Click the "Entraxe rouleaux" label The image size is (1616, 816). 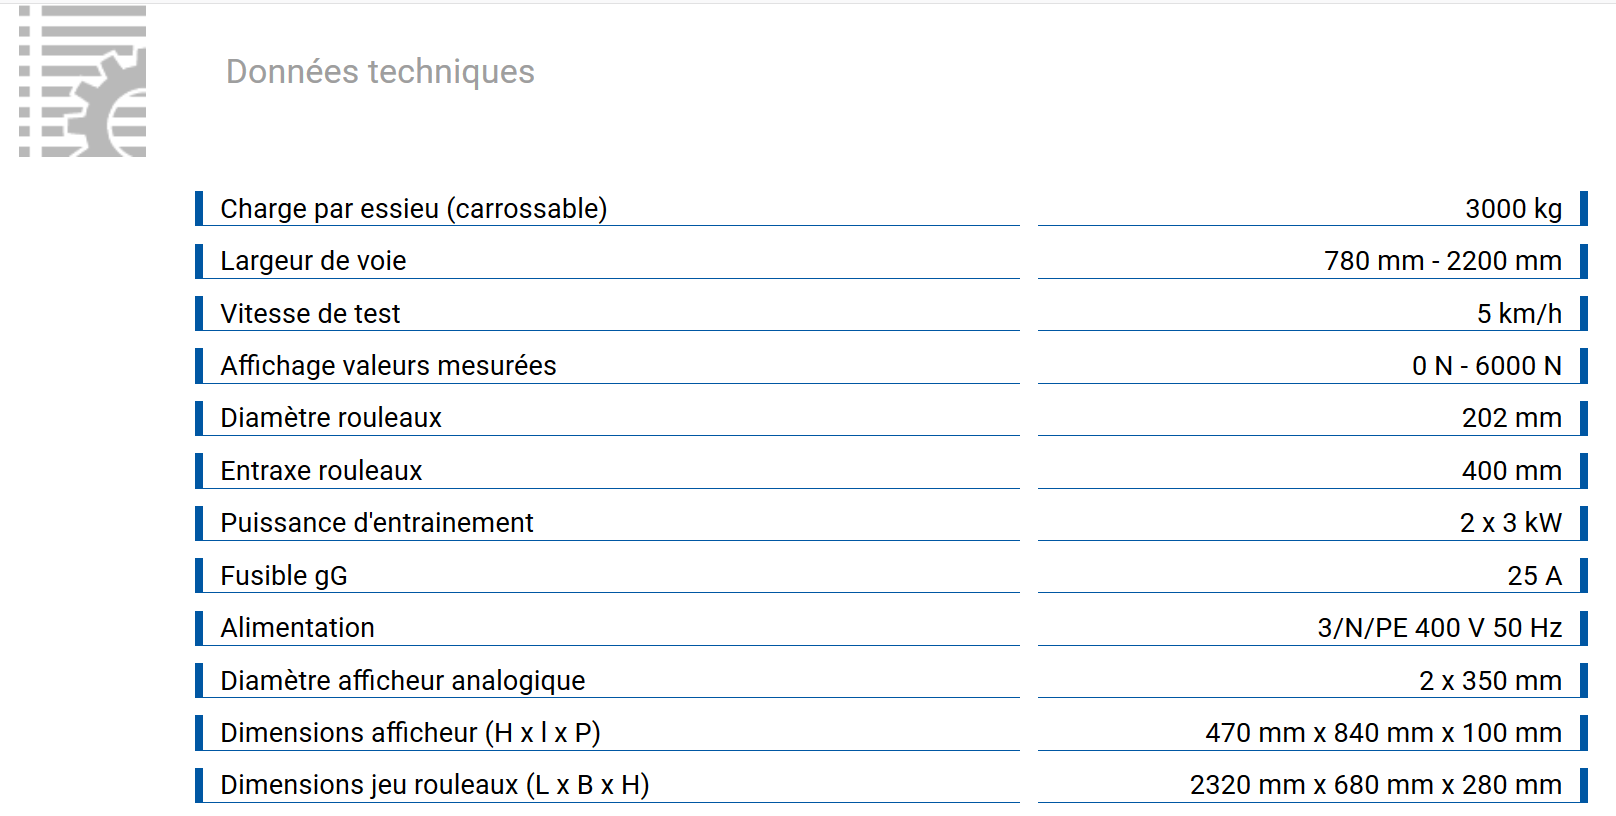(x=321, y=471)
